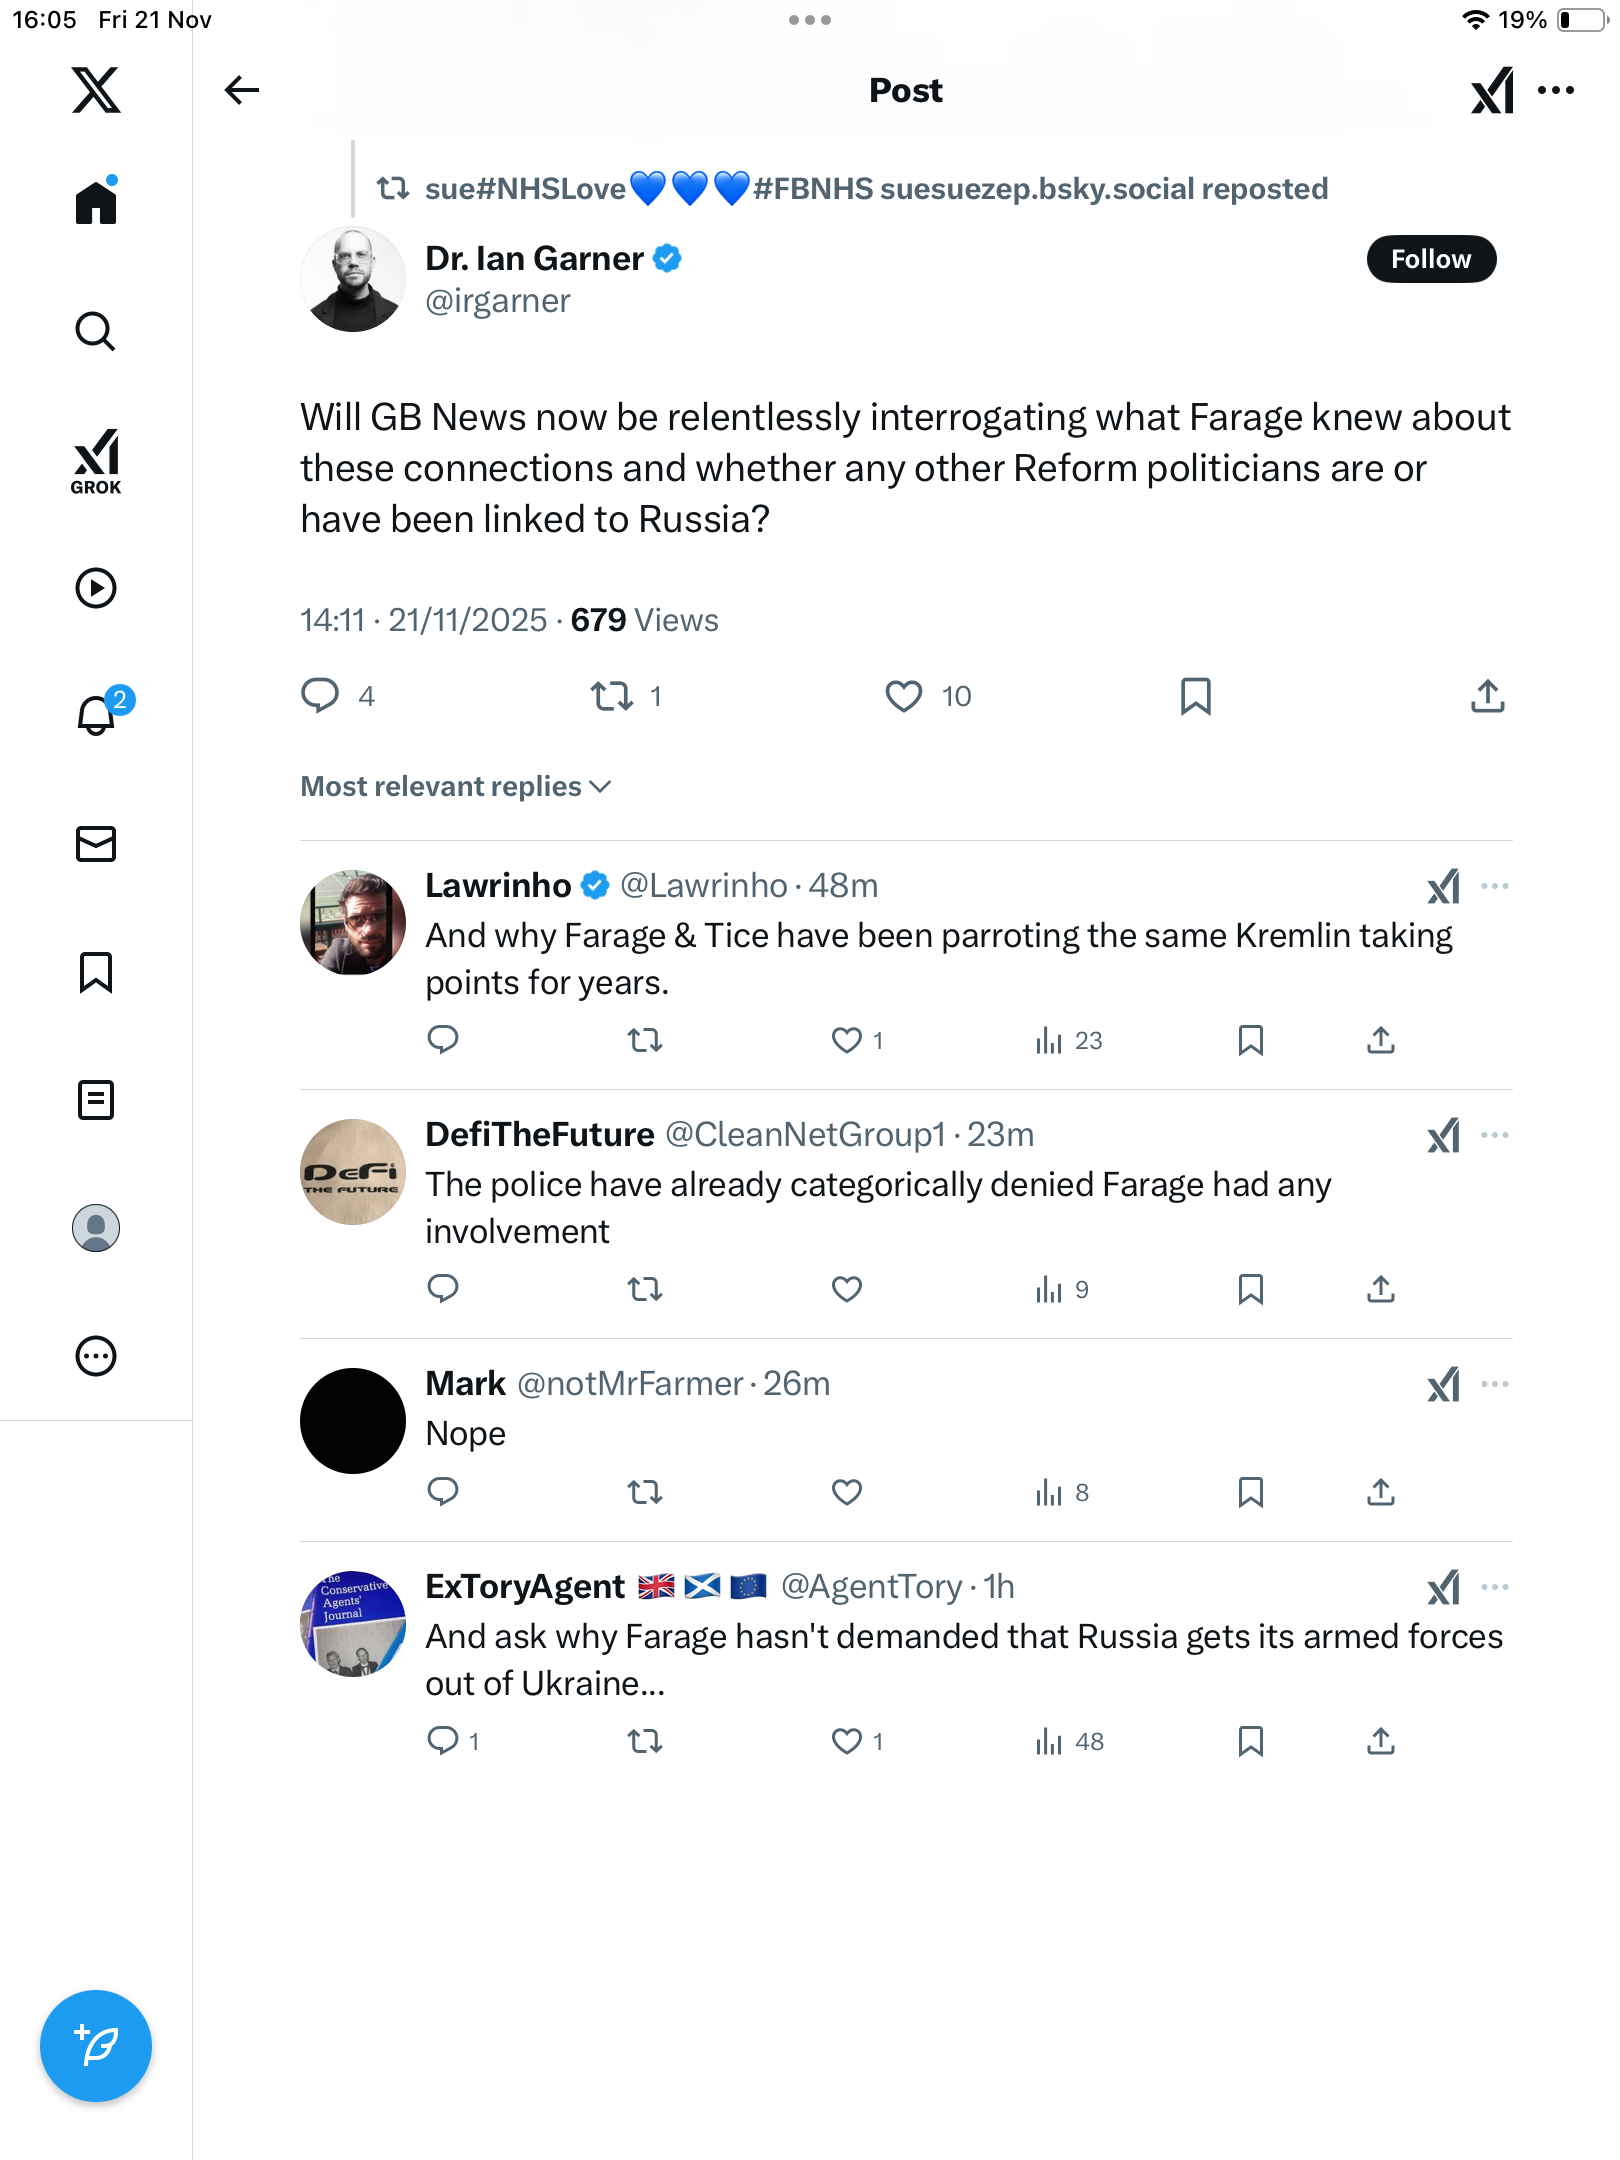Open three-dot menu on DefiTheFuture's reply

1495,1135
